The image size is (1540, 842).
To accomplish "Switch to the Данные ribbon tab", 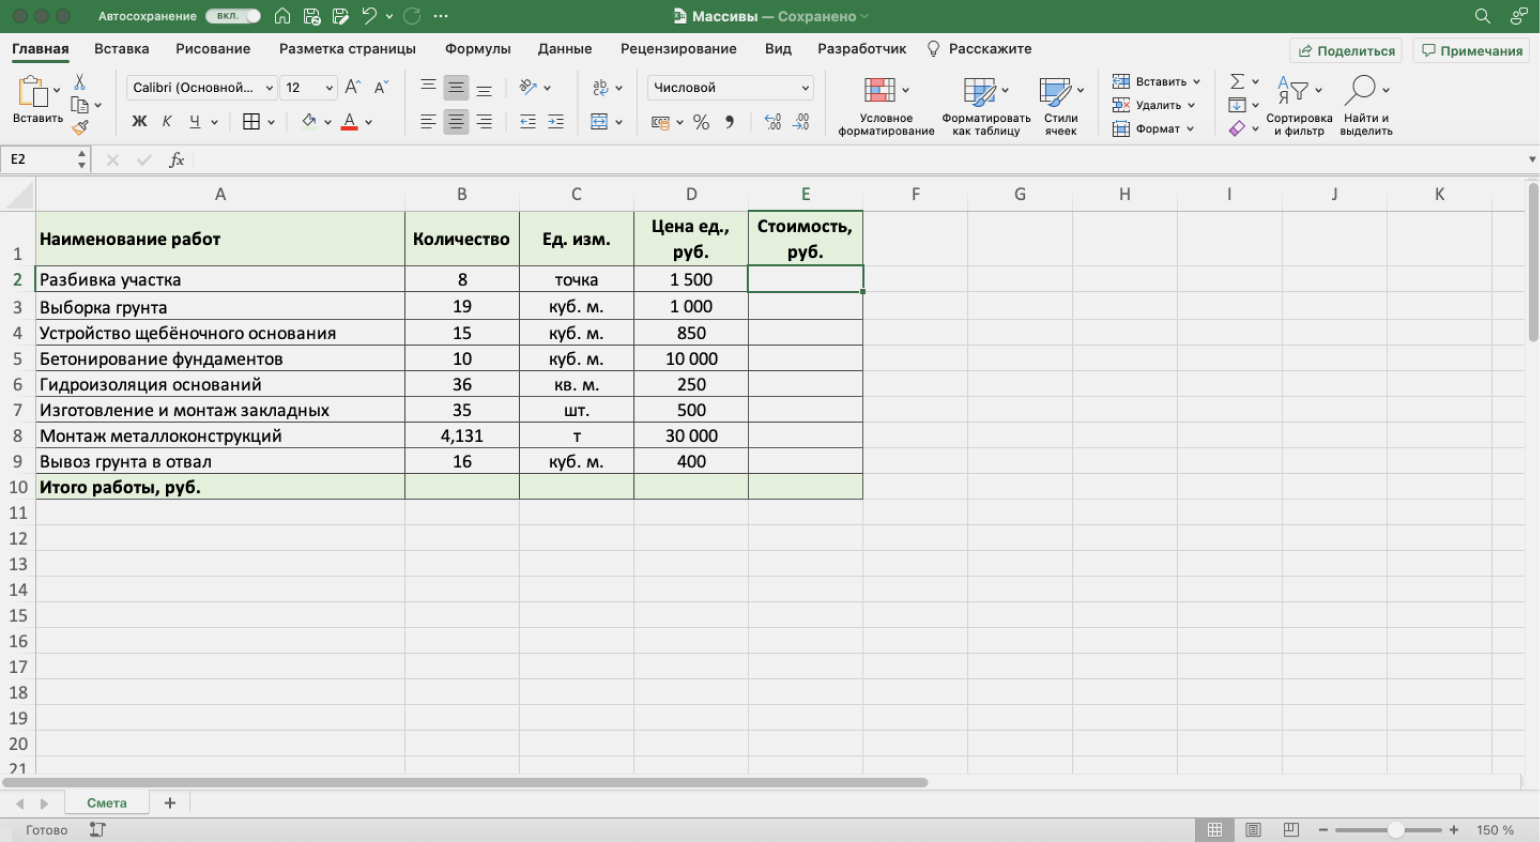I will point(564,49).
